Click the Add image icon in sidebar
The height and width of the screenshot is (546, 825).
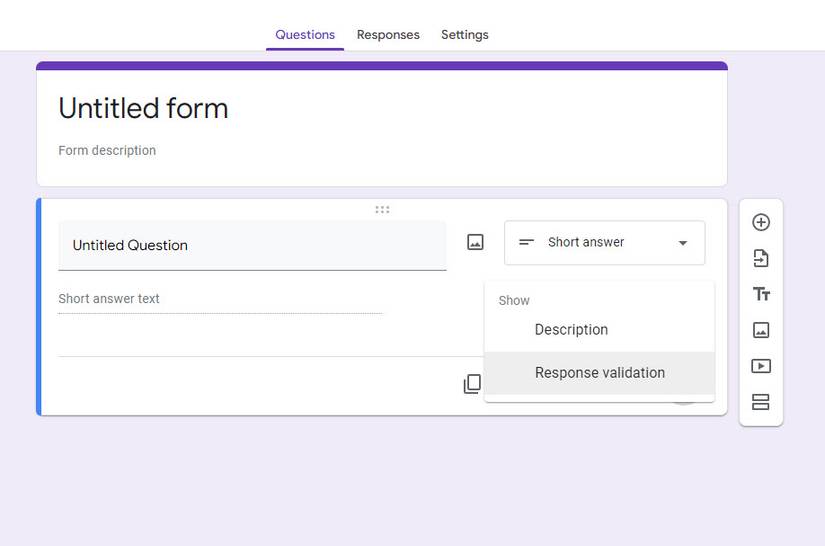[761, 330]
